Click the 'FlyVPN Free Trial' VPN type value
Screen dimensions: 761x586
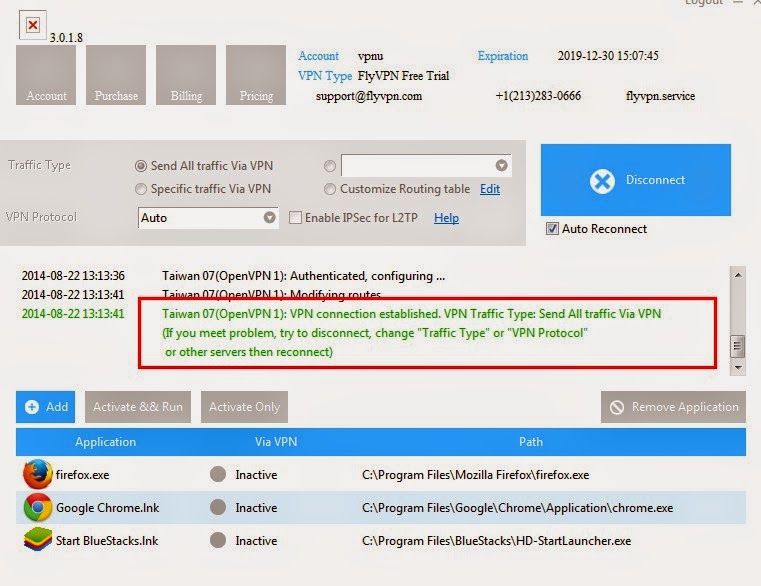tap(403, 76)
